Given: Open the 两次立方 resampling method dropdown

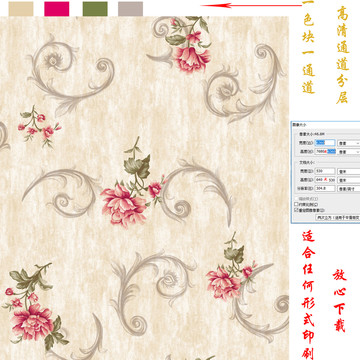Looking at the screenshot, I should pos(338,218).
